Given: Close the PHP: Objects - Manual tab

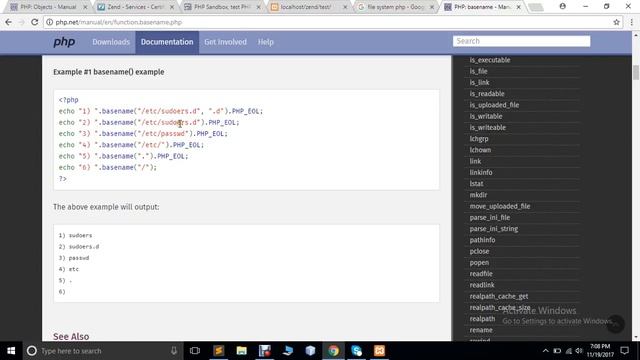Looking at the screenshot, I should 85,7.
